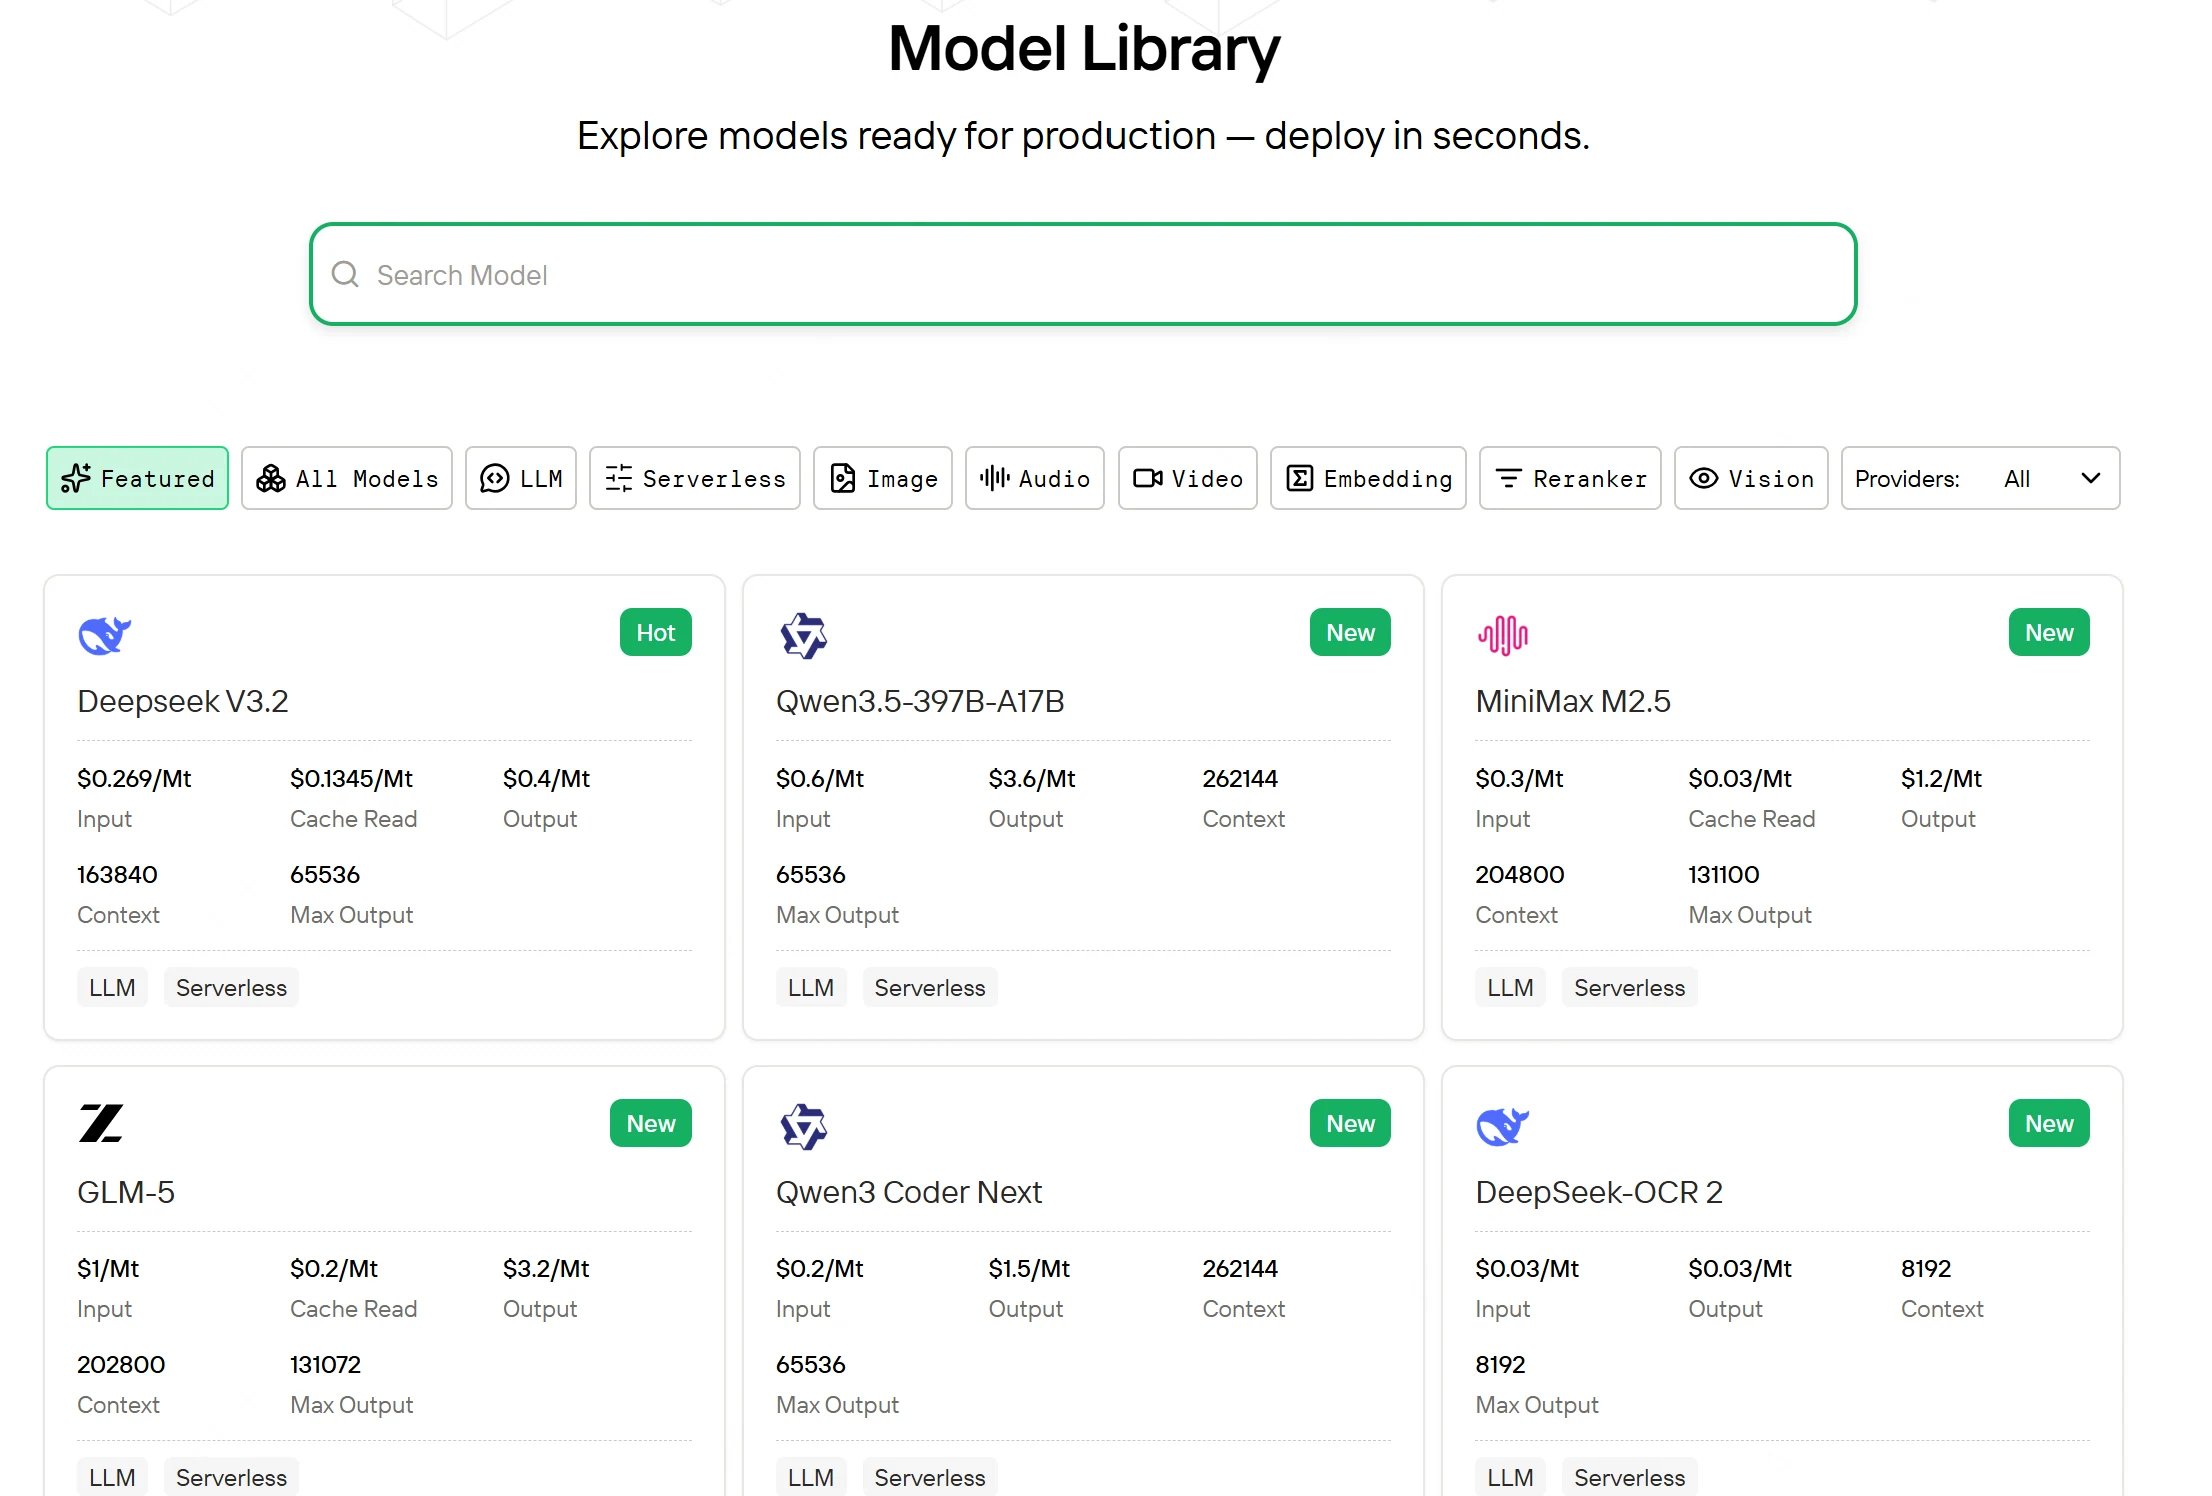Click the LLM tag on Qwen3.5-397B-A17B card
2212x1496 pixels.
811,987
